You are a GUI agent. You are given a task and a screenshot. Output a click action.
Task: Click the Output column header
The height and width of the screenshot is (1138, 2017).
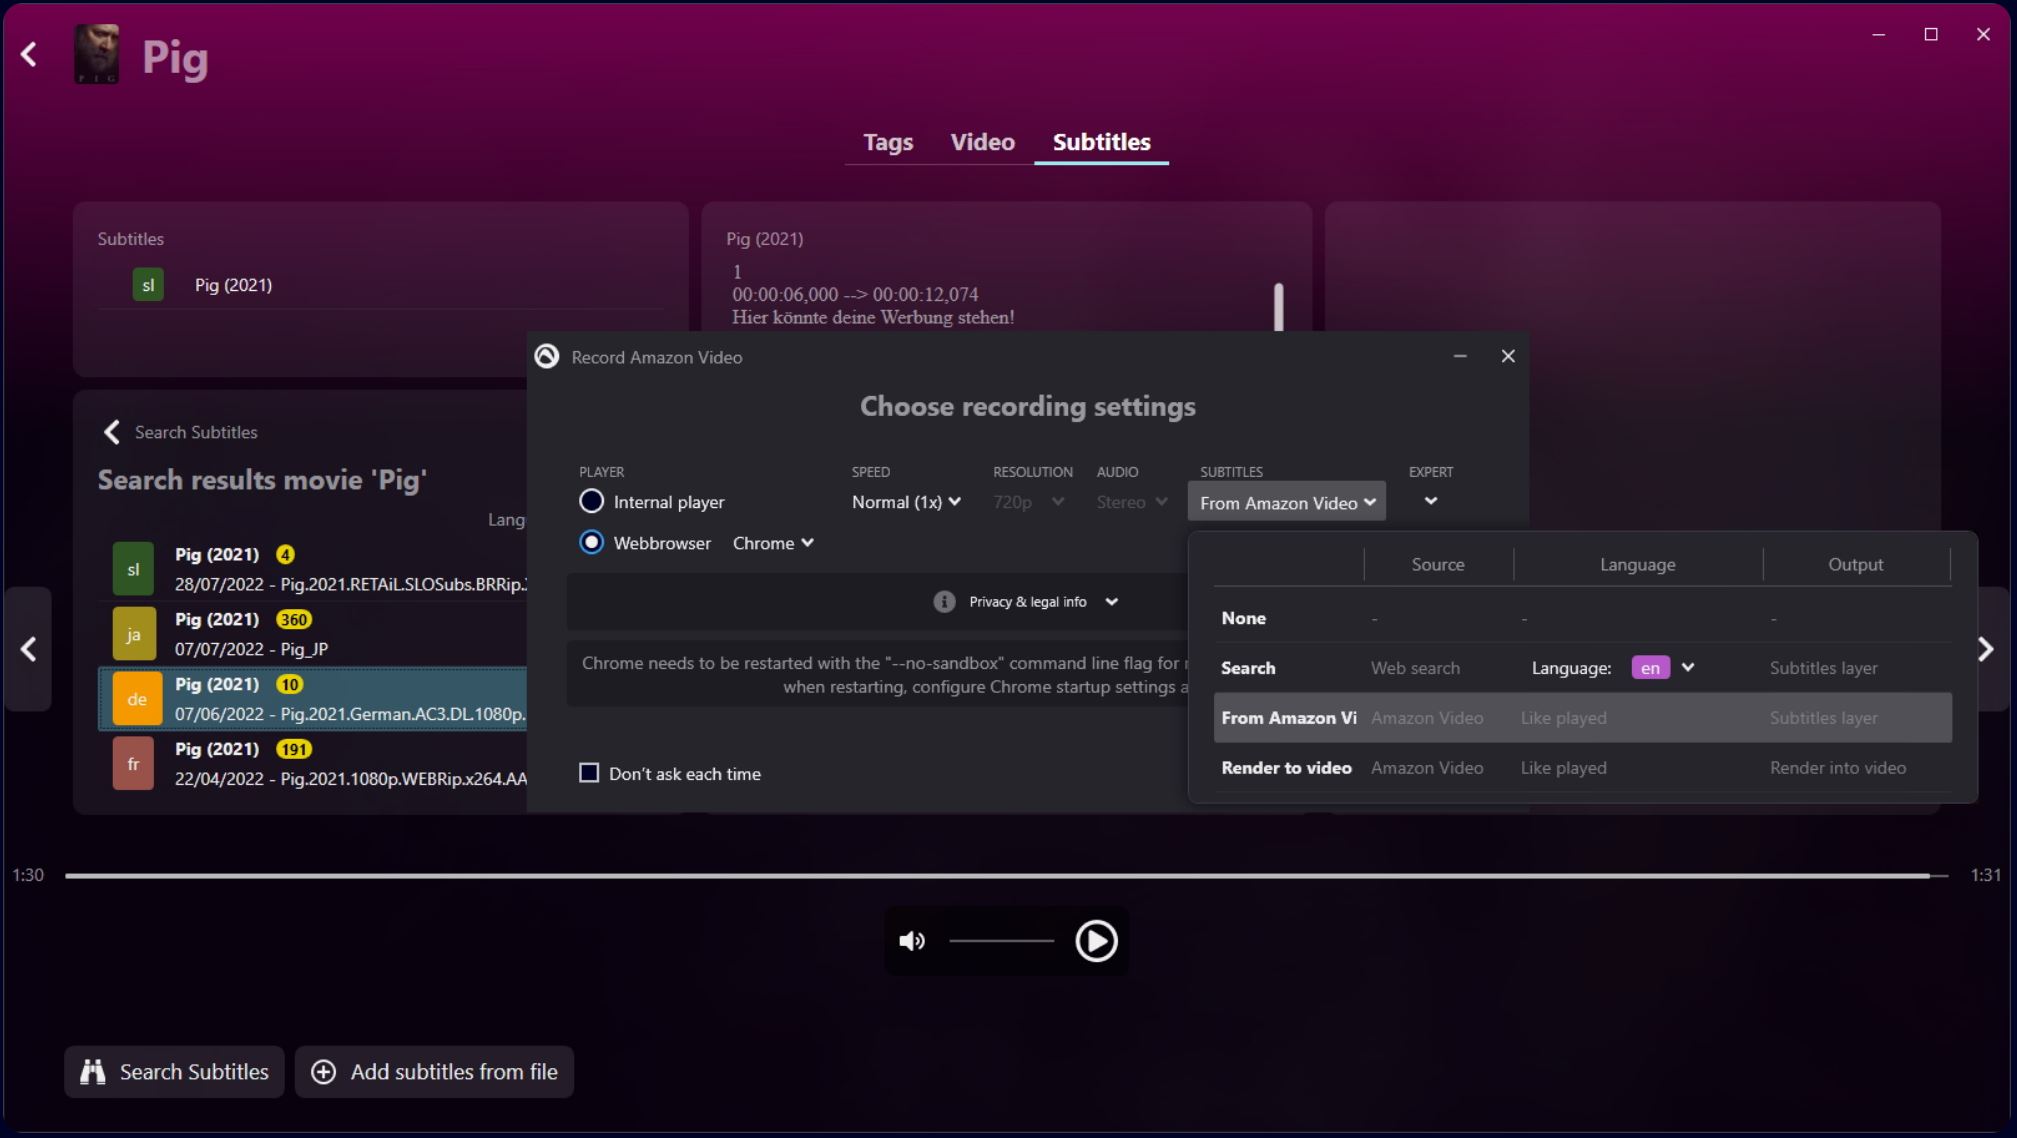pyautogui.click(x=1855, y=565)
